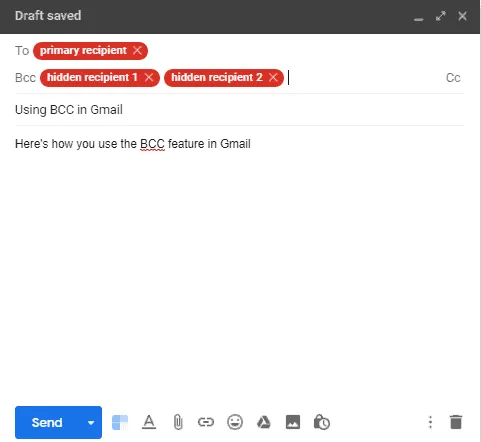Remove hidden recipient 2 from Bcc
The image size is (481, 442).
click(x=273, y=78)
